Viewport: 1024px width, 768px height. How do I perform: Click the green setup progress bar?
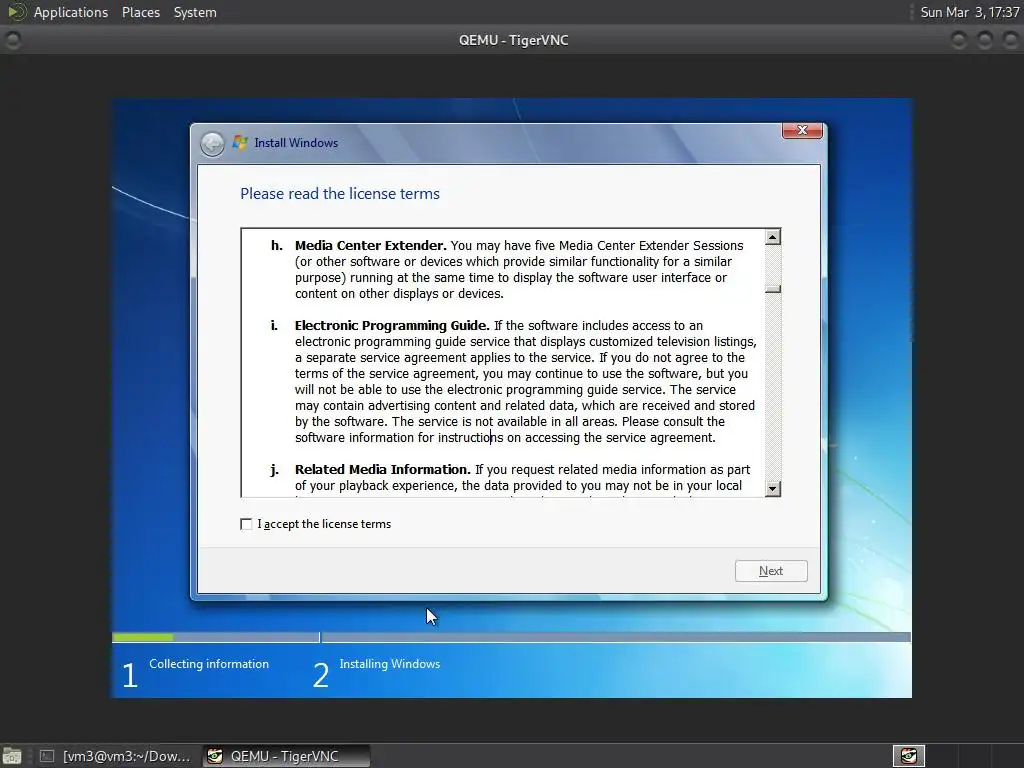pyautogui.click(x=143, y=637)
